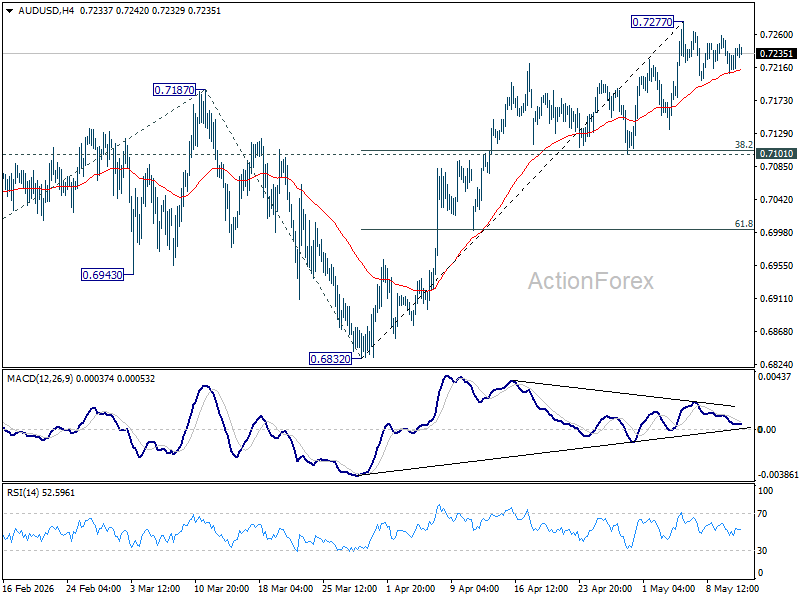This screenshot has width=800, height=600.
Task: Select the 0.69550 price axis value
Action: 777,265
